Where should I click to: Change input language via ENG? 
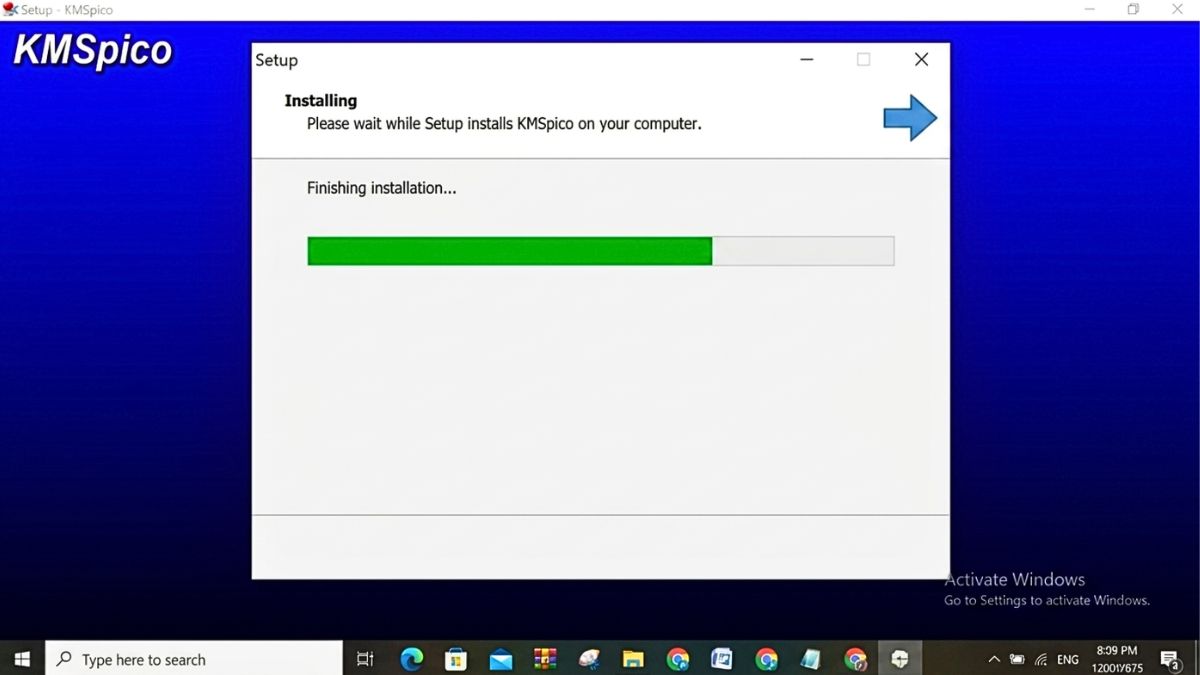pos(1068,660)
